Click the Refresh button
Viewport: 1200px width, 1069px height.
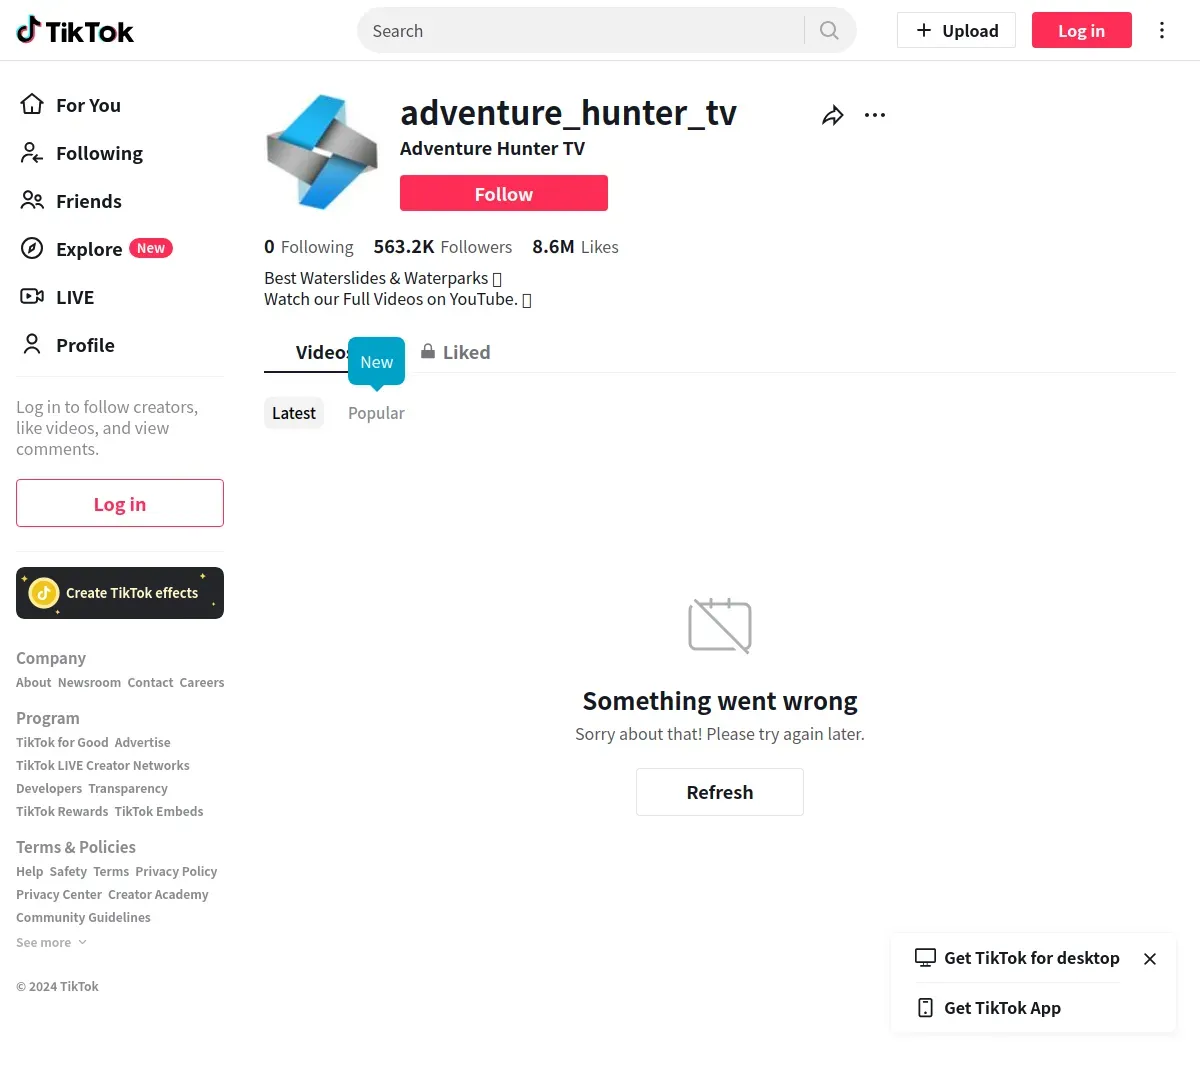coord(720,792)
